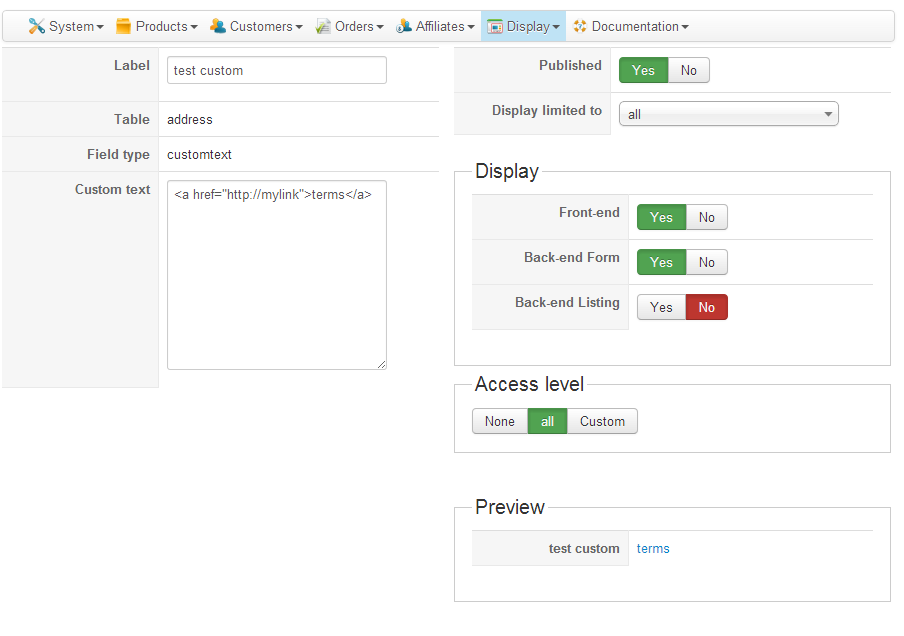This screenshot has height=636, width=904.
Task: Expand the System dropdown caret
Action: (100, 27)
